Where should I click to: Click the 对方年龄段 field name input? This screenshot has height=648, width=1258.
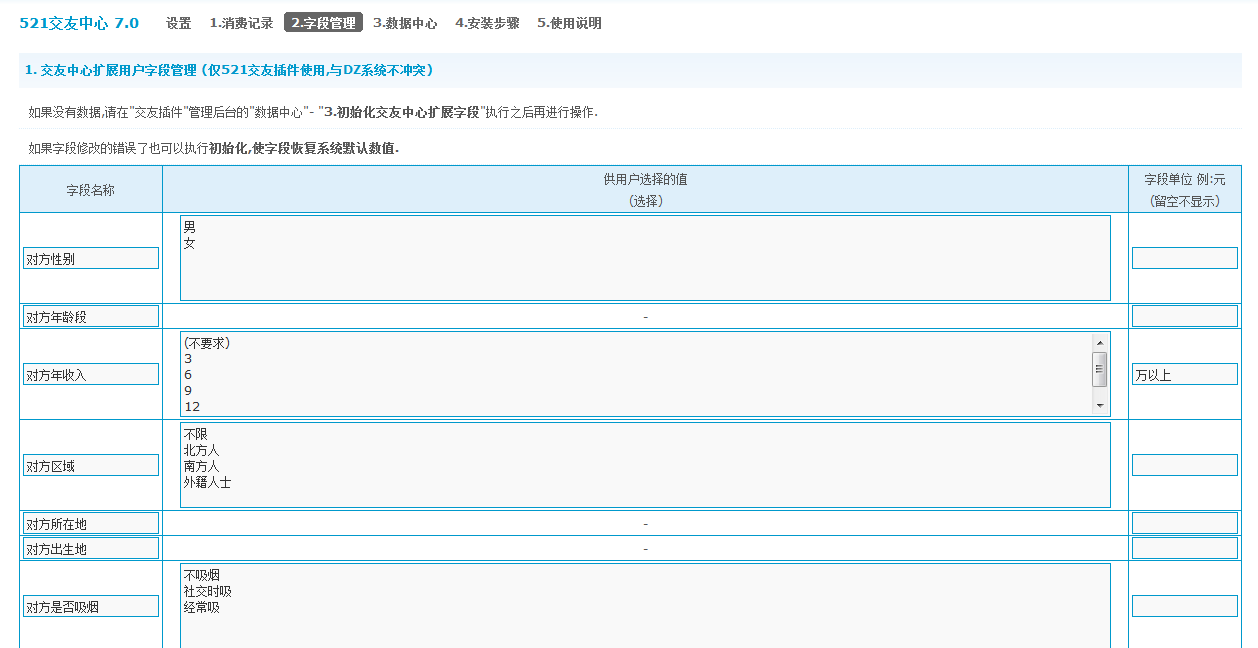[x=91, y=316]
